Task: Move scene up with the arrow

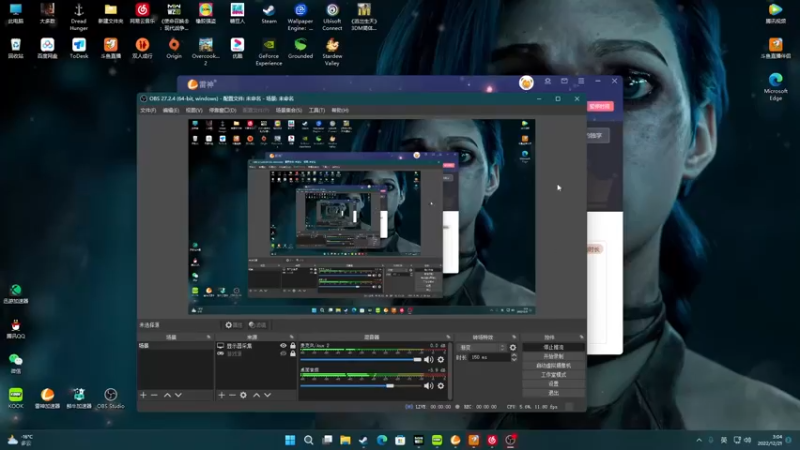Action: point(167,395)
